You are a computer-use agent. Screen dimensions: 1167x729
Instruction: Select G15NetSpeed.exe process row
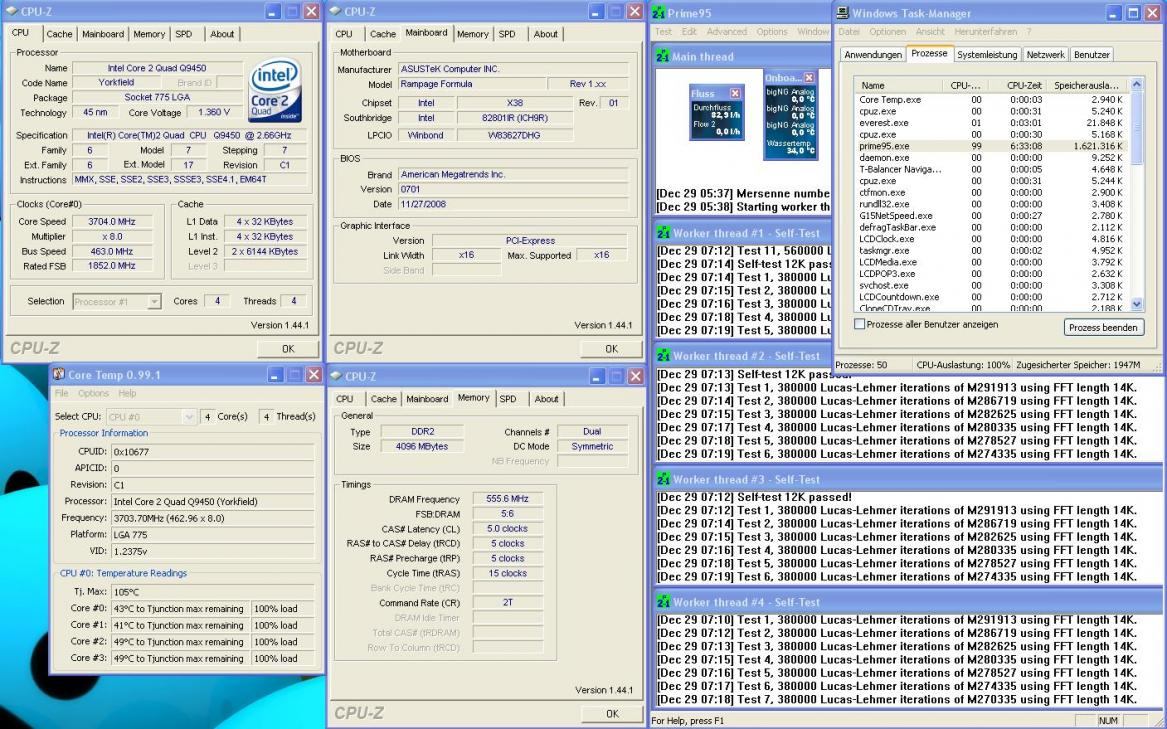(x=991, y=216)
